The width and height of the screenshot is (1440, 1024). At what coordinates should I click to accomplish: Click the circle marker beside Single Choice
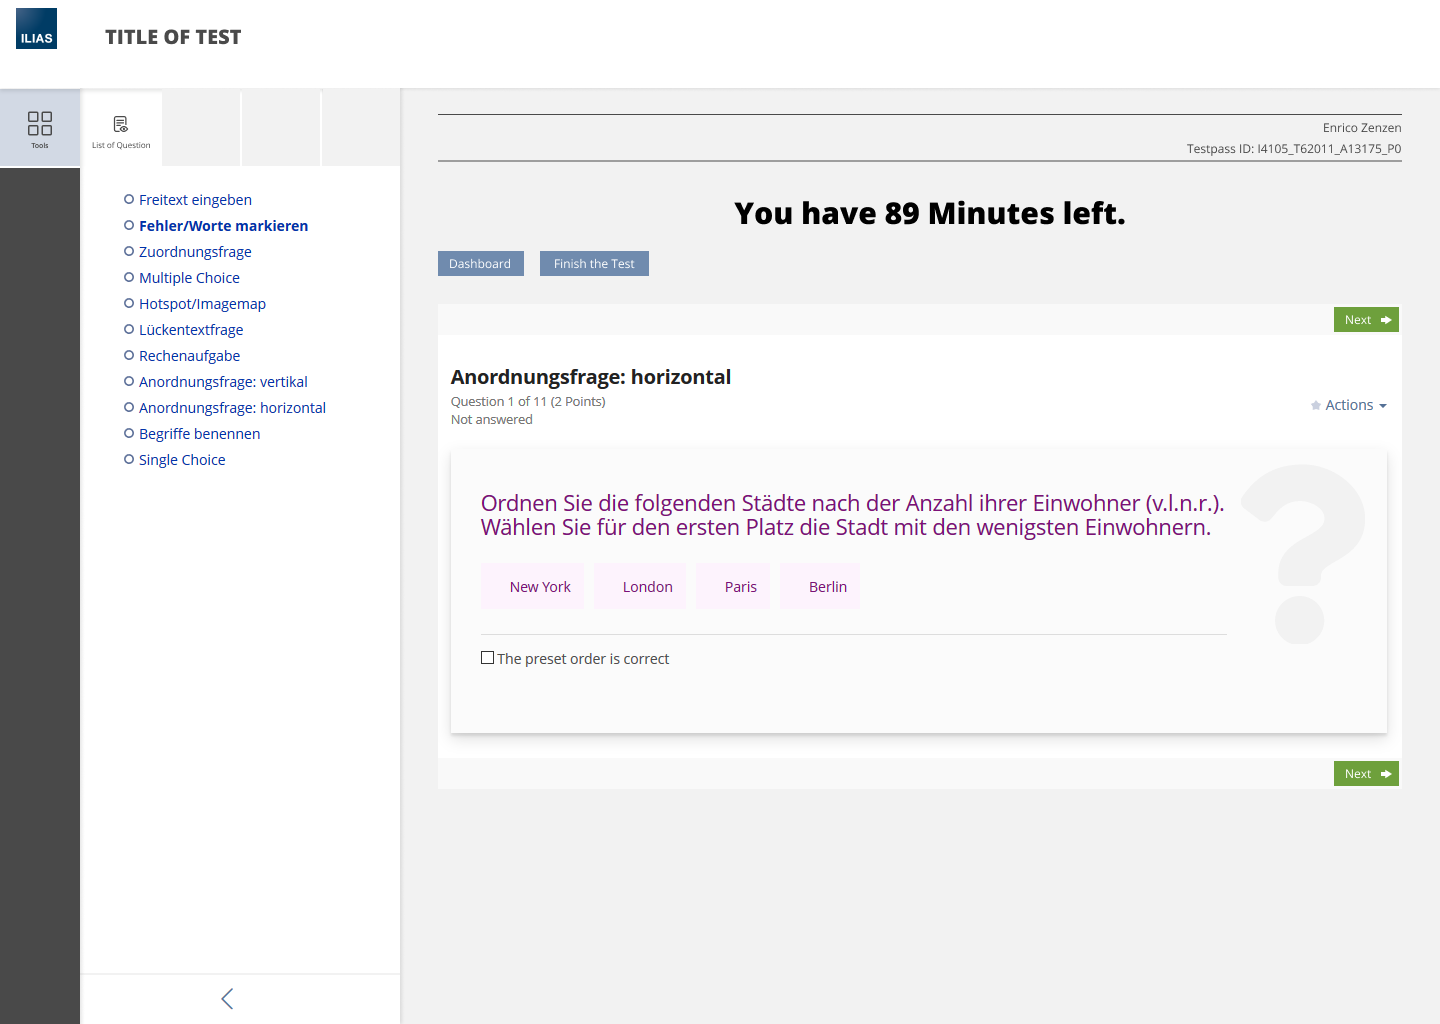pyautogui.click(x=129, y=460)
